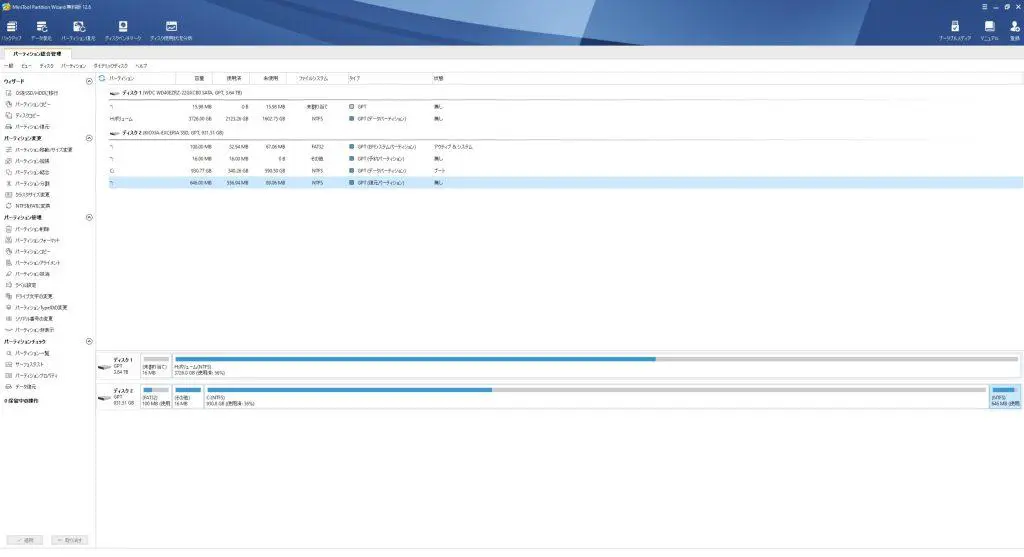Click the 取り消す (Undo) button

69,540
